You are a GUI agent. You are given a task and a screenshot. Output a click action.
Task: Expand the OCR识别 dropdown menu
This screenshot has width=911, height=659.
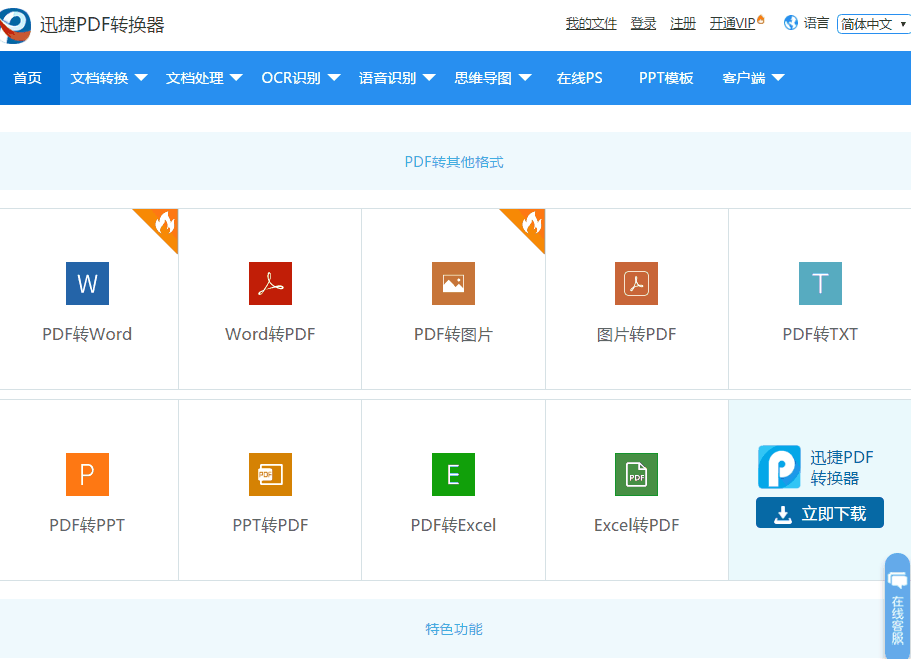tap(301, 78)
